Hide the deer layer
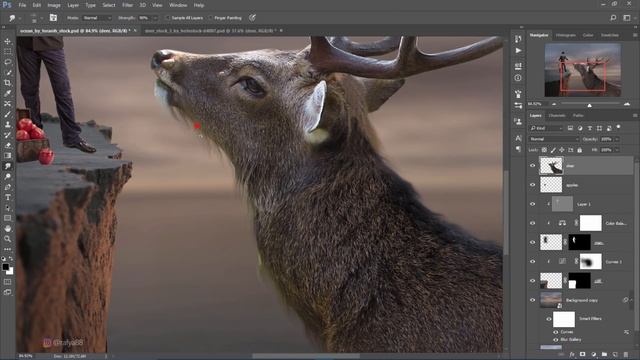Screen dimensions: 640x360 (532, 166)
